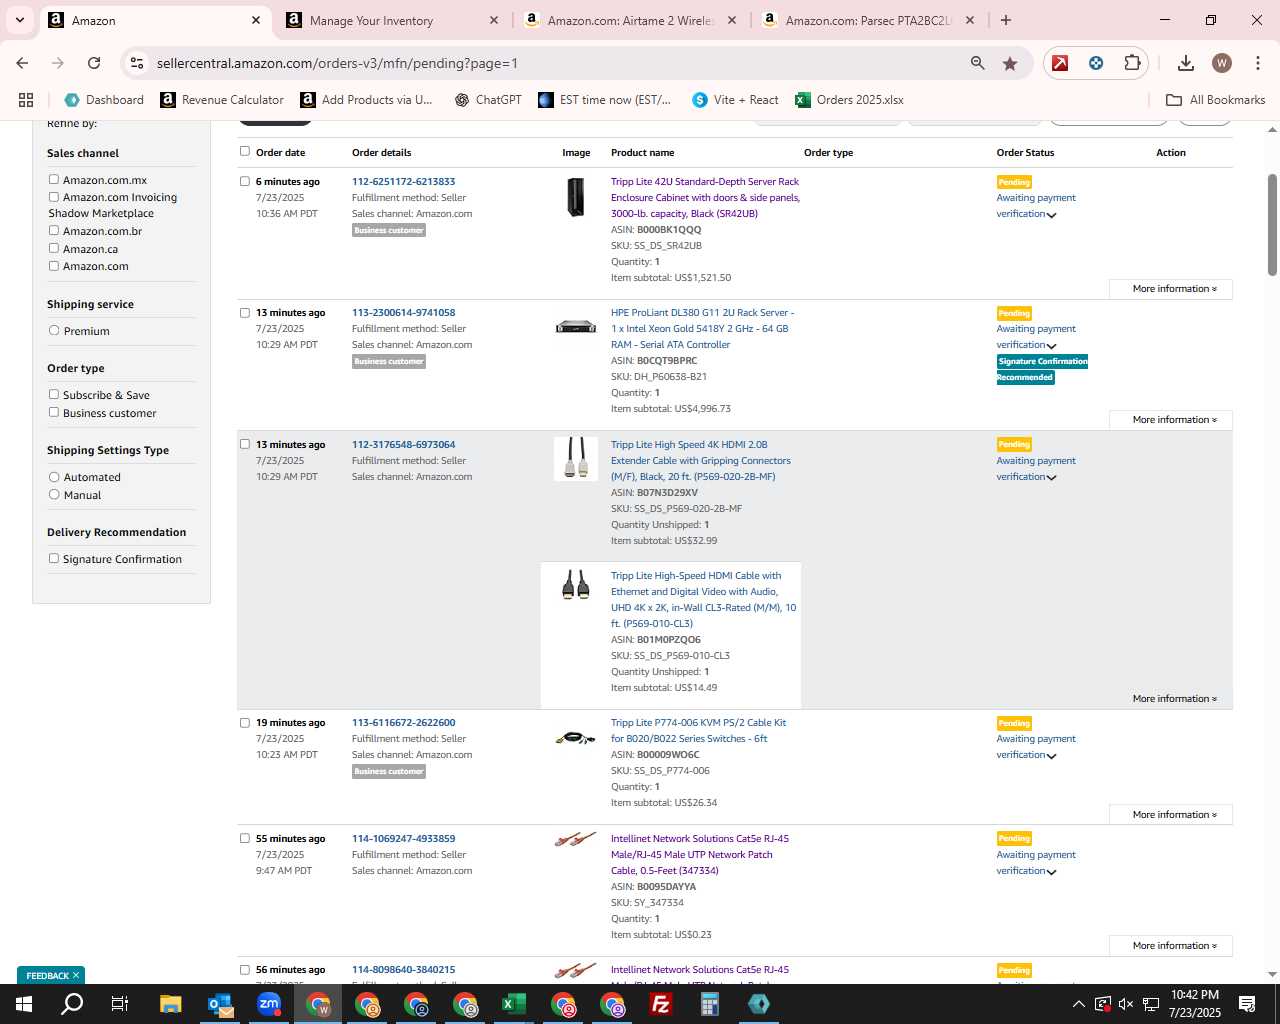
Task: Open FileZilla from the taskbar
Action: (x=661, y=1004)
